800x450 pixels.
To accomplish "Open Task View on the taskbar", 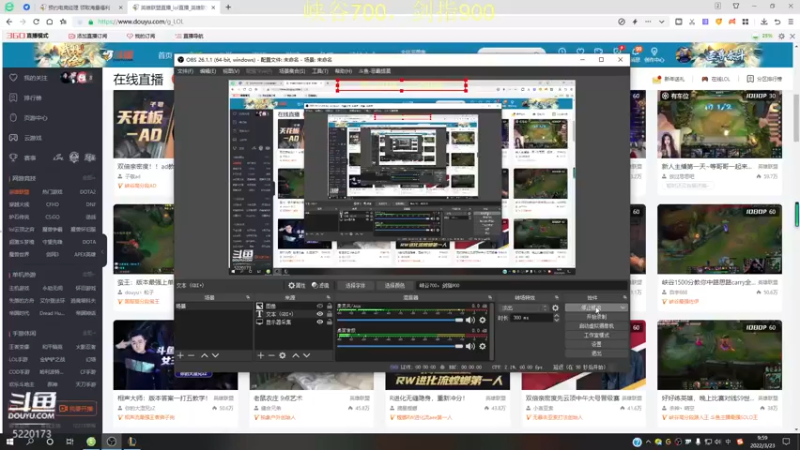I will [x=70, y=441].
